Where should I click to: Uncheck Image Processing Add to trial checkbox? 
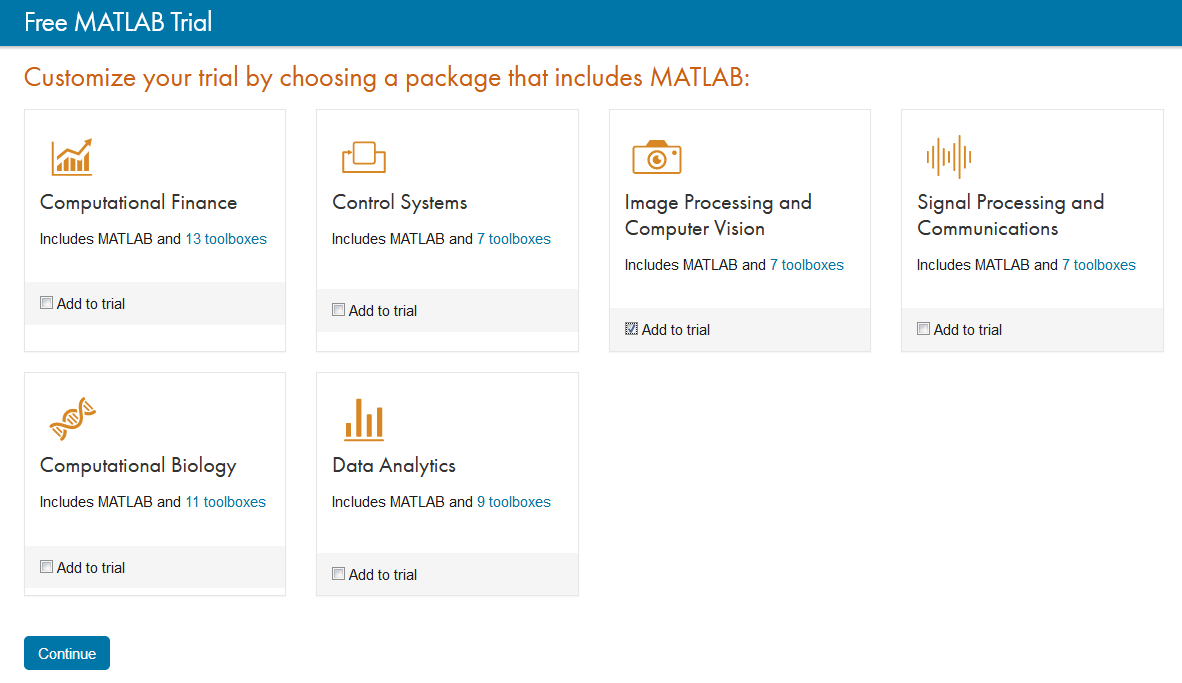point(632,329)
